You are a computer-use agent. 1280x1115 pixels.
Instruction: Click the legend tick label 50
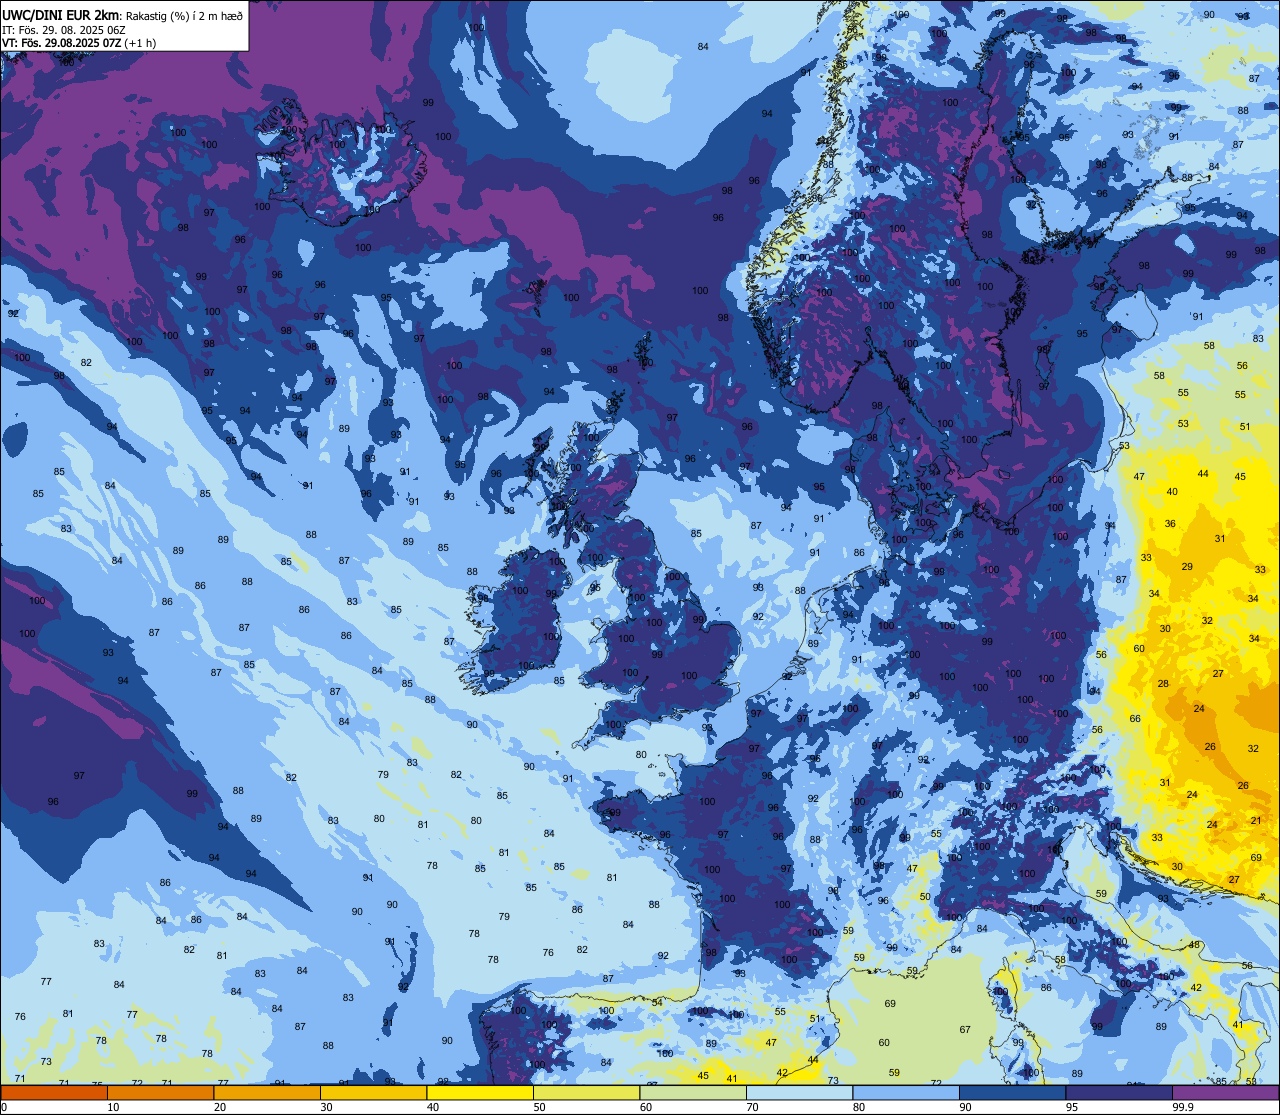click(x=539, y=1107)
